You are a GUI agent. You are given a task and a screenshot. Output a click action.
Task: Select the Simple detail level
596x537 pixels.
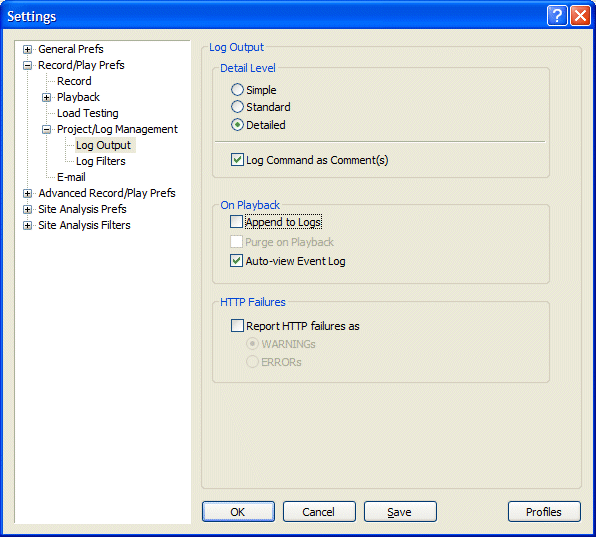point(238,90)
